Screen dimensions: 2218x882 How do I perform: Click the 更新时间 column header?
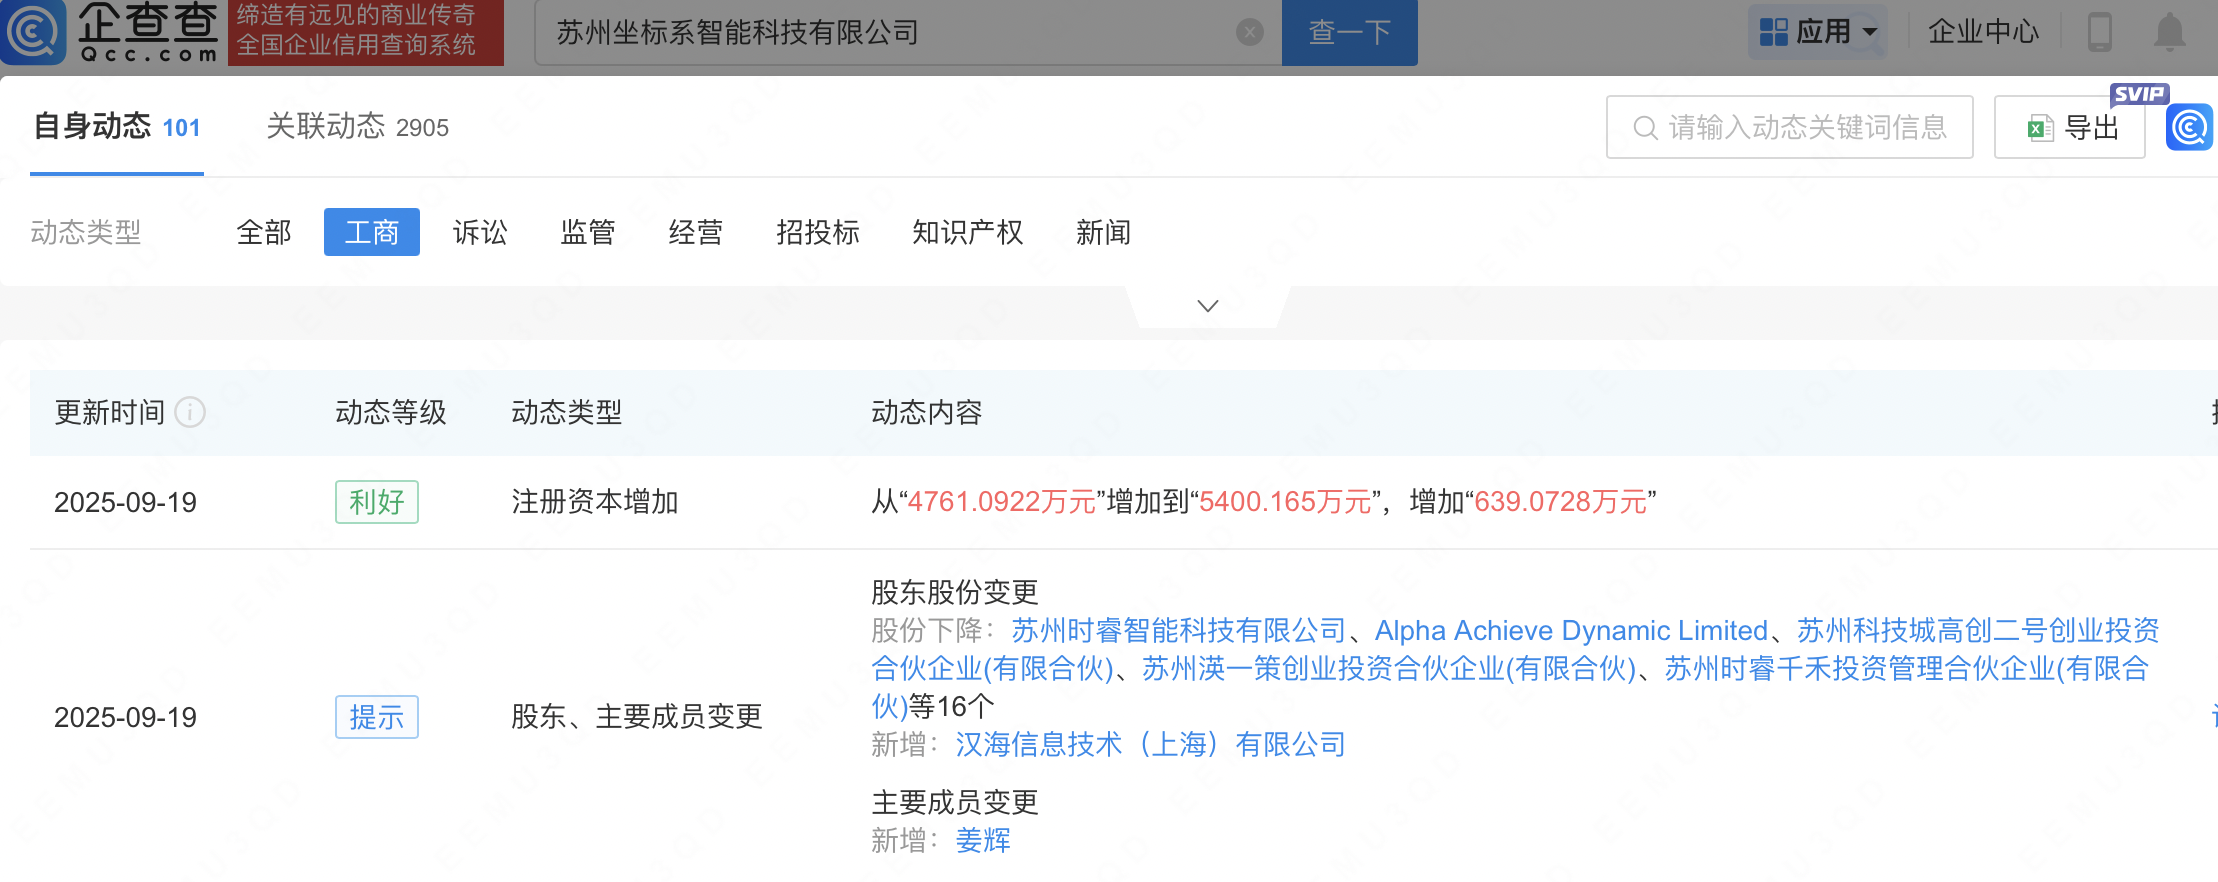[110, 412]
